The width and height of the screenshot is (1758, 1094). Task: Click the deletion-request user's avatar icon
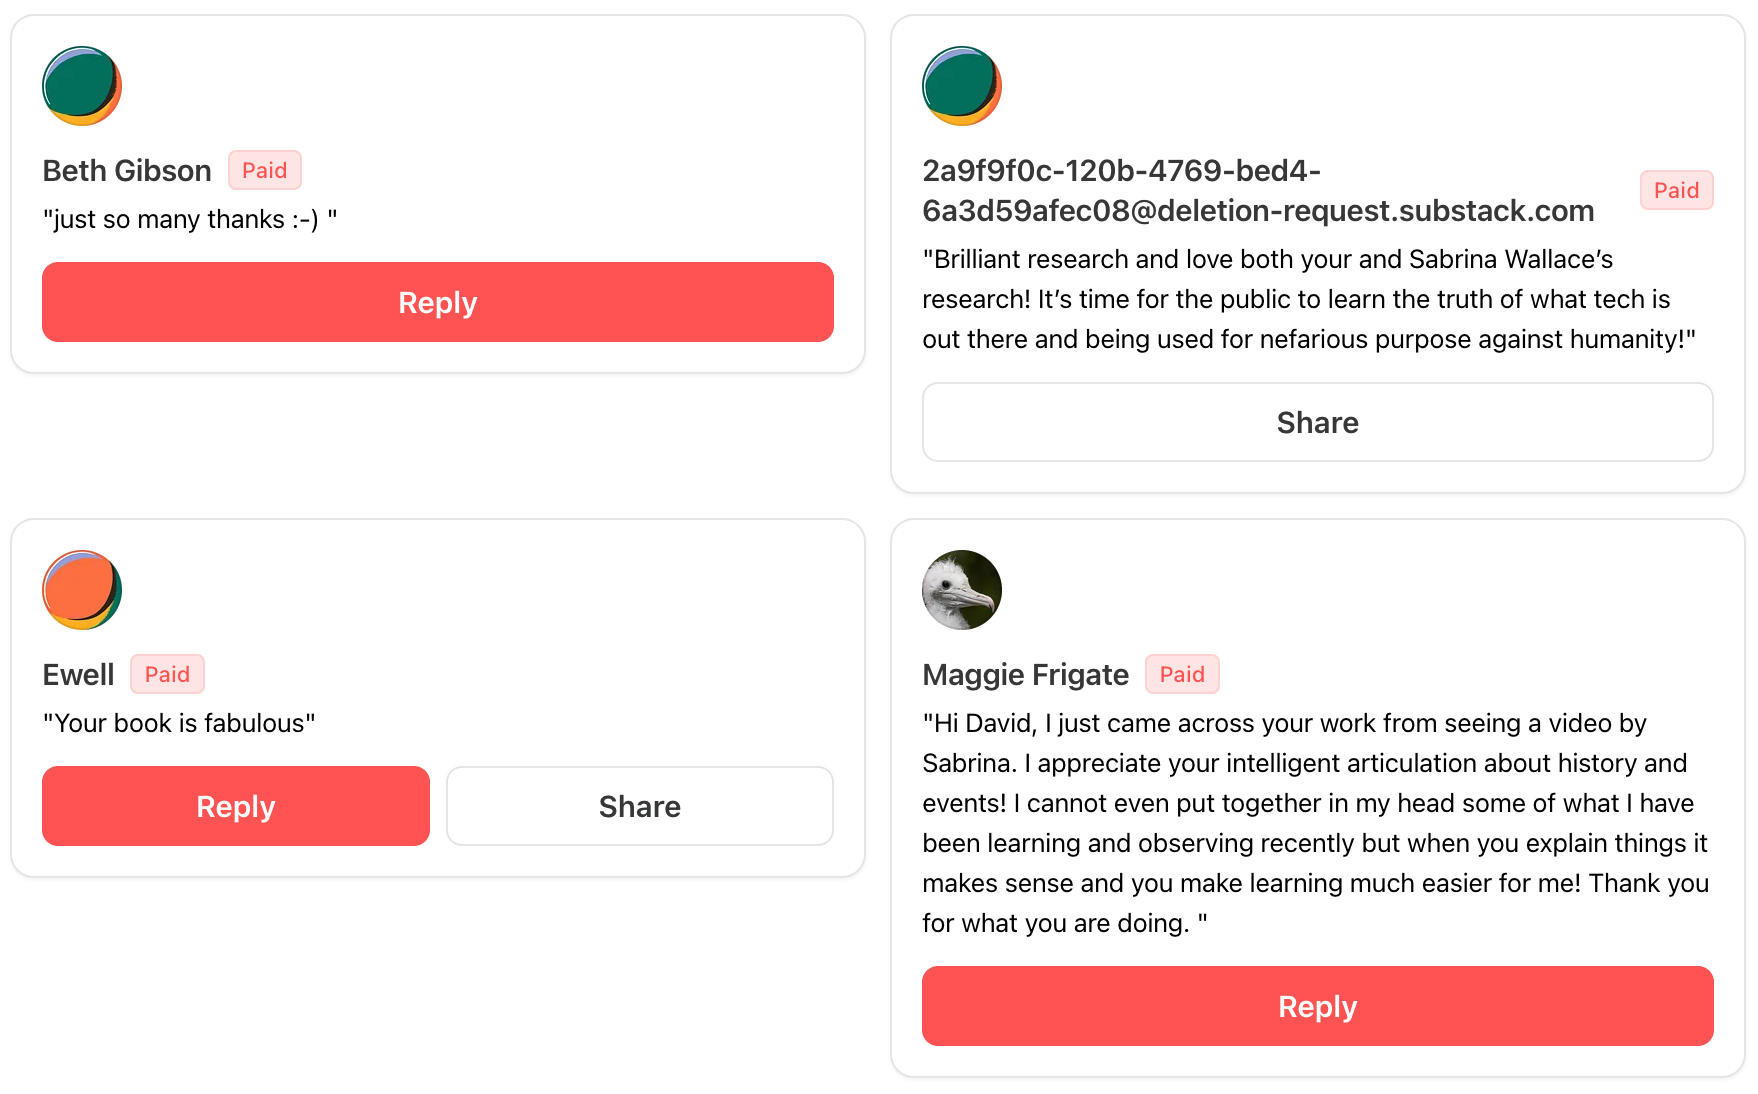(961, 86)
